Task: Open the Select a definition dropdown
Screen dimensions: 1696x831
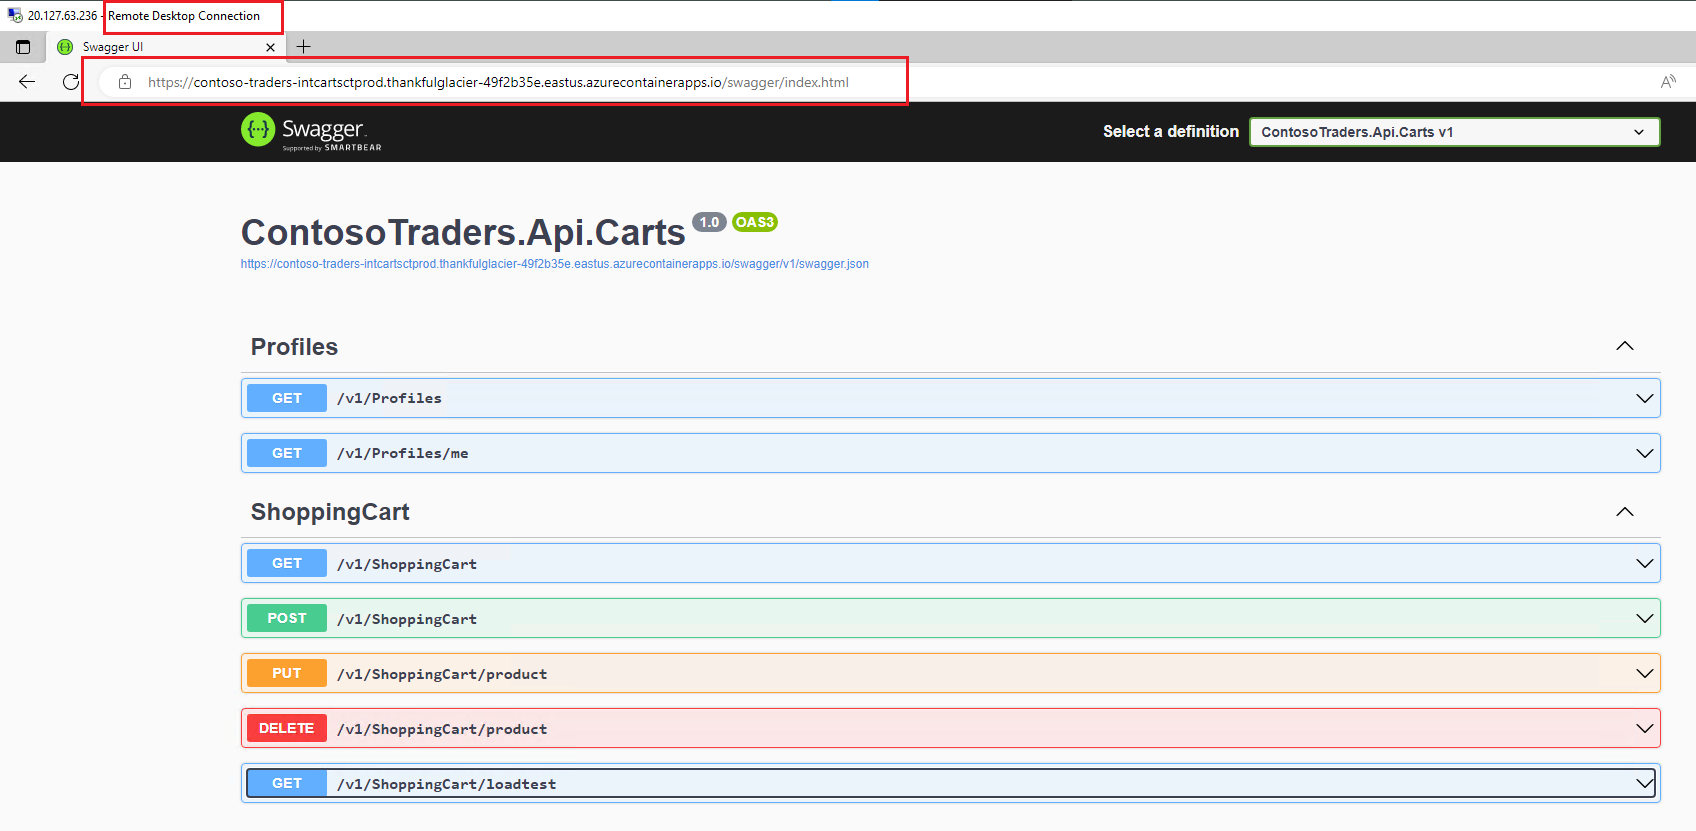Action: (1454, 132)
